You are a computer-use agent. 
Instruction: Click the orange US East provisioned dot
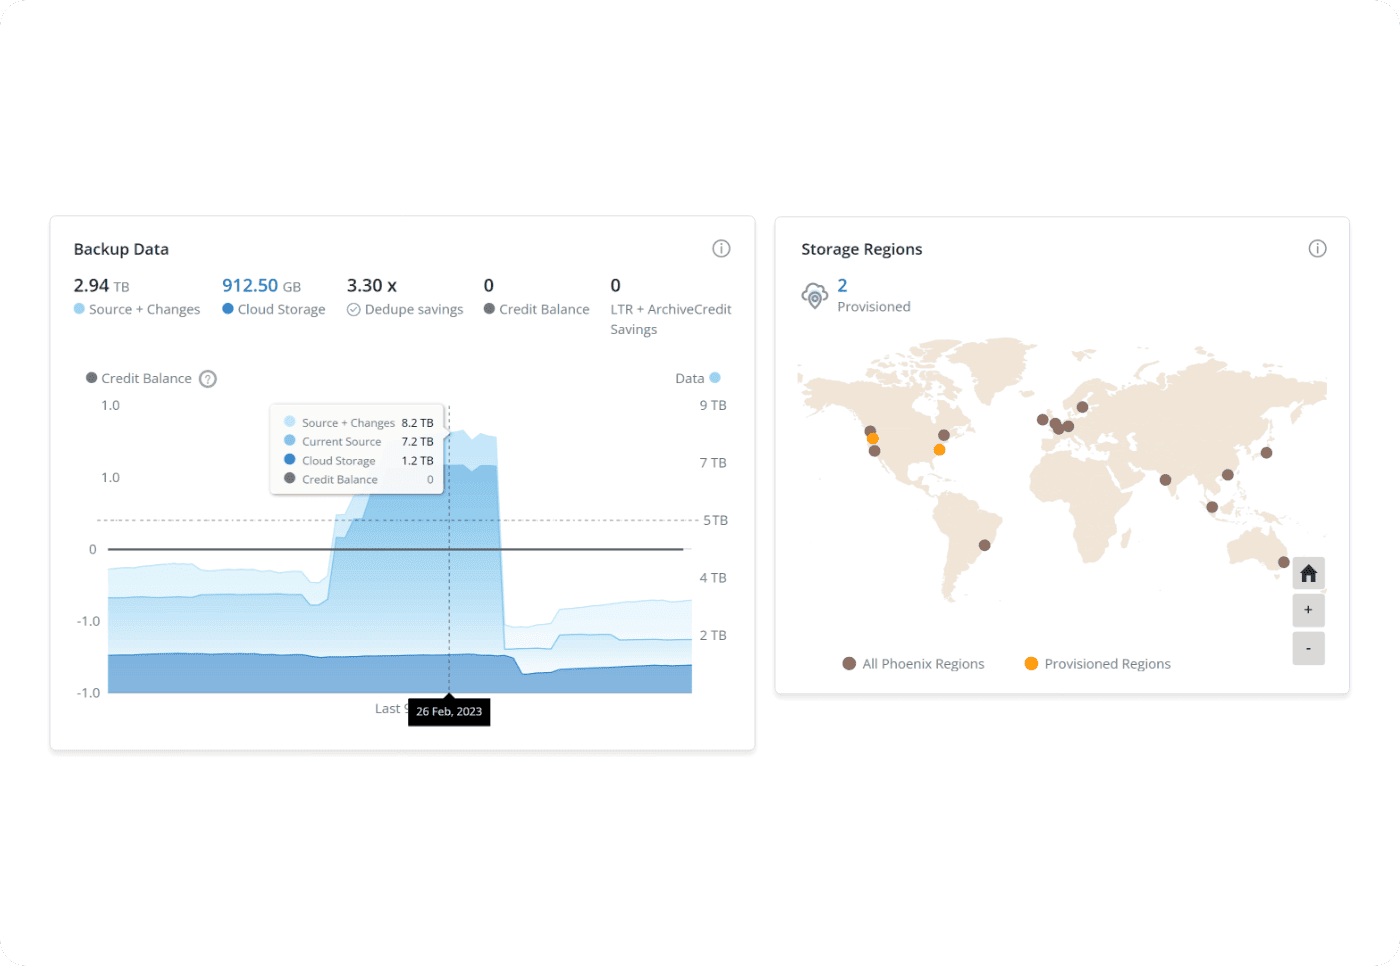pyautogui.click(x=939, y=450)
